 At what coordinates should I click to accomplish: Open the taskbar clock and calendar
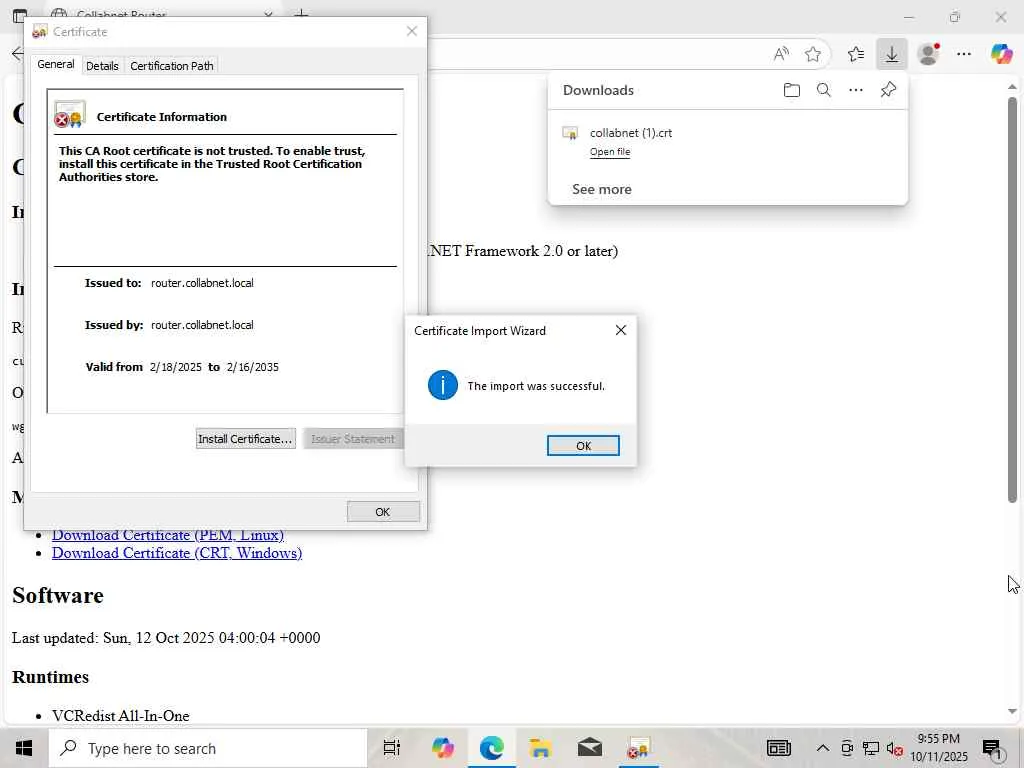point(938,748)
